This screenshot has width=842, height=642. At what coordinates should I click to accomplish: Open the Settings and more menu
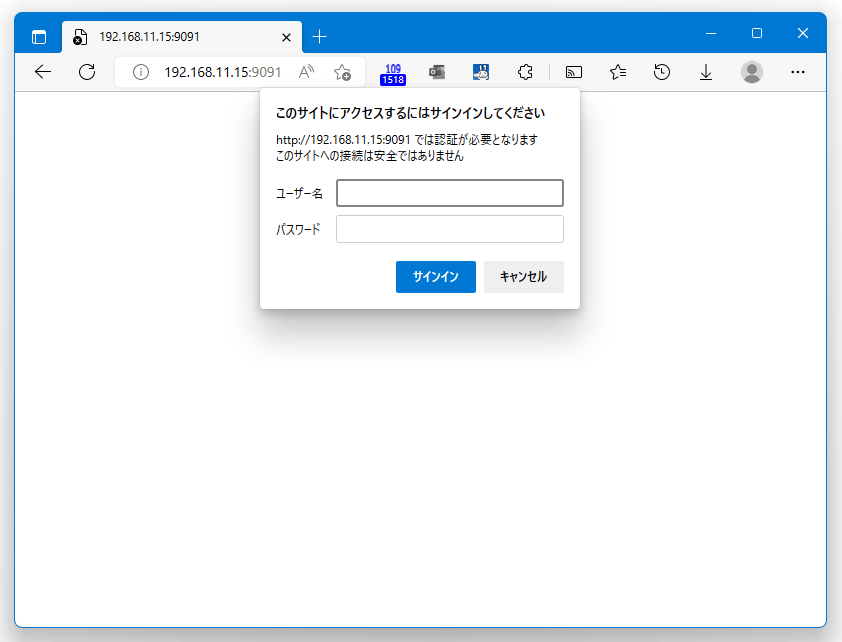coord(798,72)
